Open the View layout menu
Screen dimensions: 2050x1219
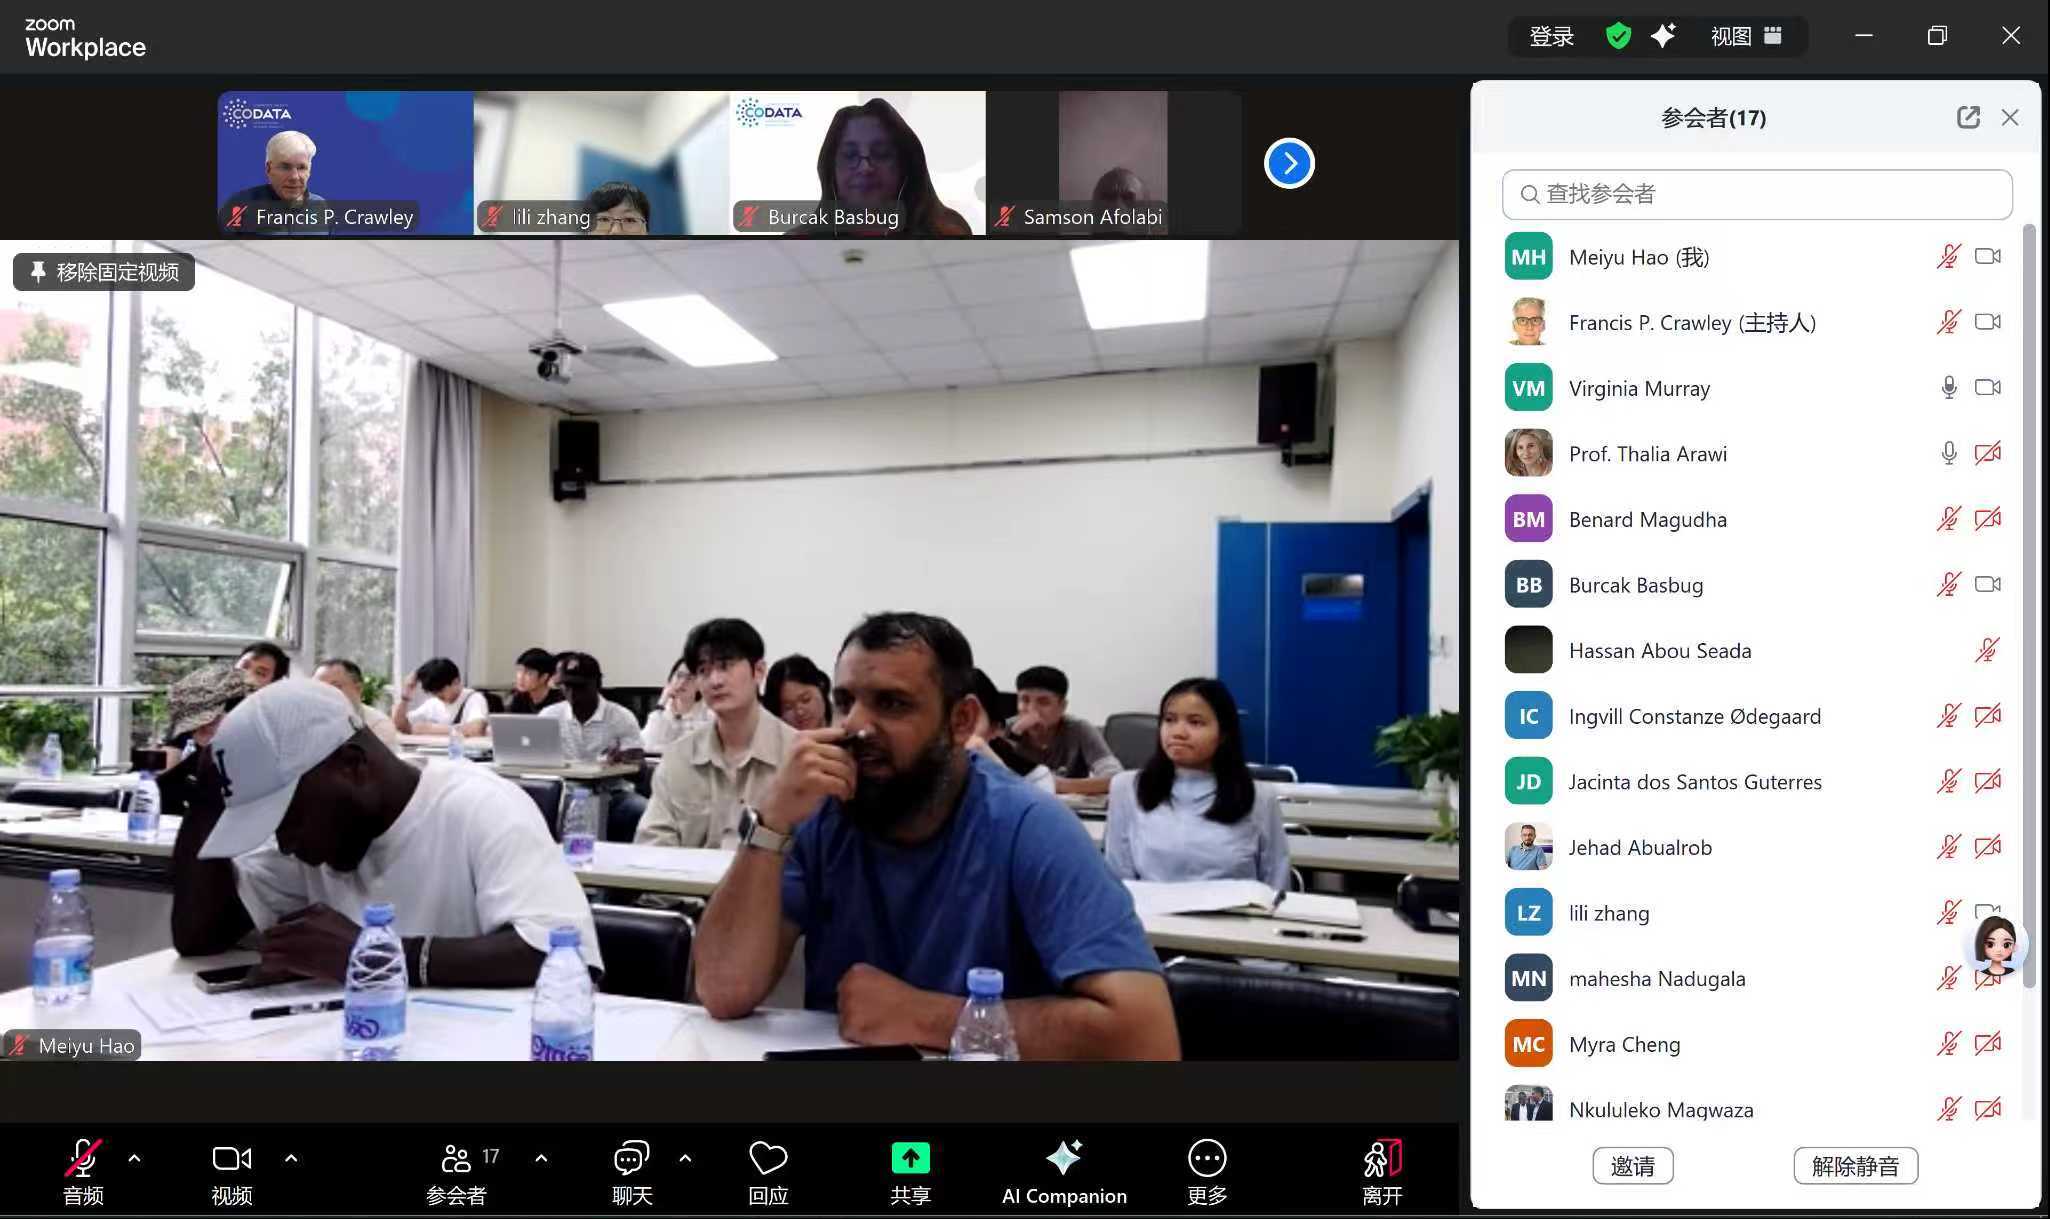coord(1745,37)
